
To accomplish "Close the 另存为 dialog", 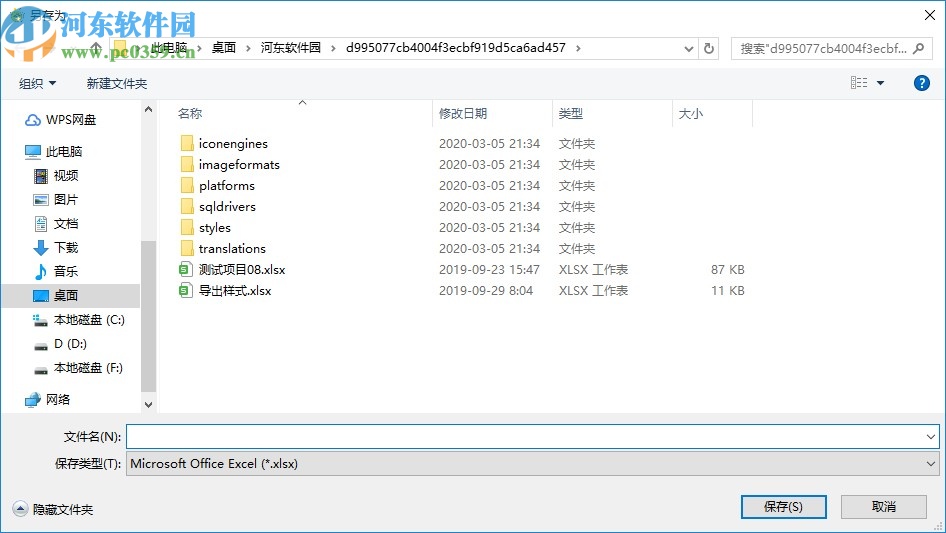I will pos(930,15).
